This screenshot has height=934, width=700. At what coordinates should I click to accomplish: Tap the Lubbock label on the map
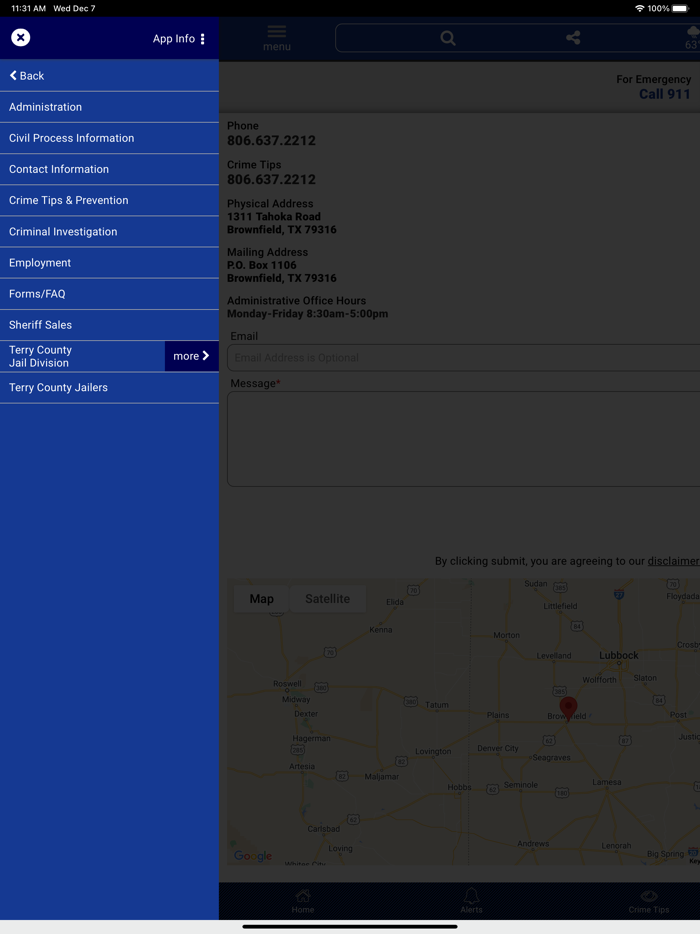[618, 655]
